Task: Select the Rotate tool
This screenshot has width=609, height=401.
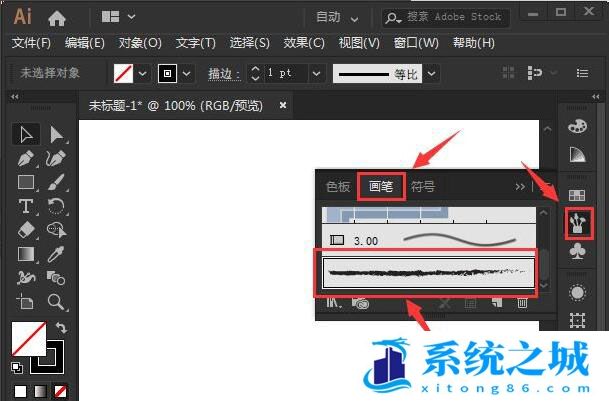Action: tap(57, 206)
